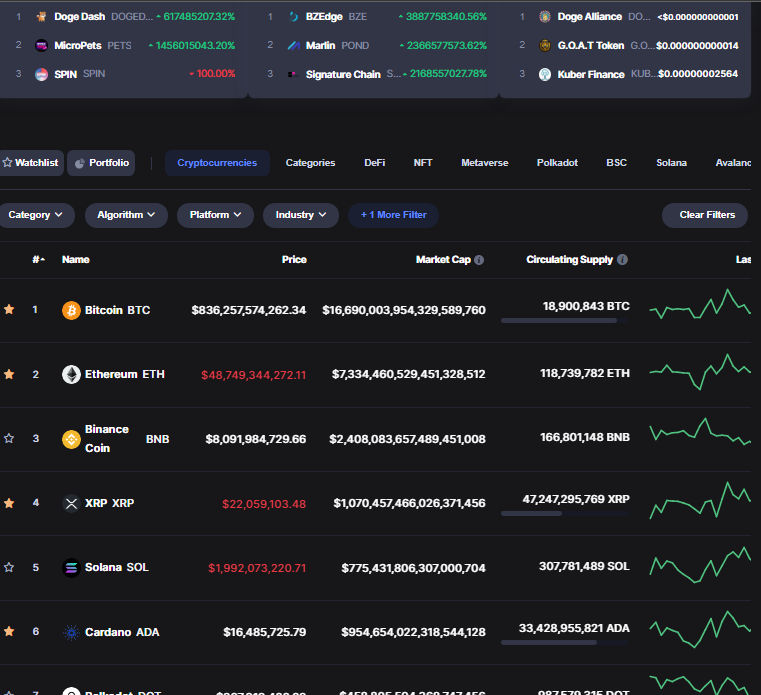Open the BSC tab
This screenshot has width=761, height=695.
point(616,163)
